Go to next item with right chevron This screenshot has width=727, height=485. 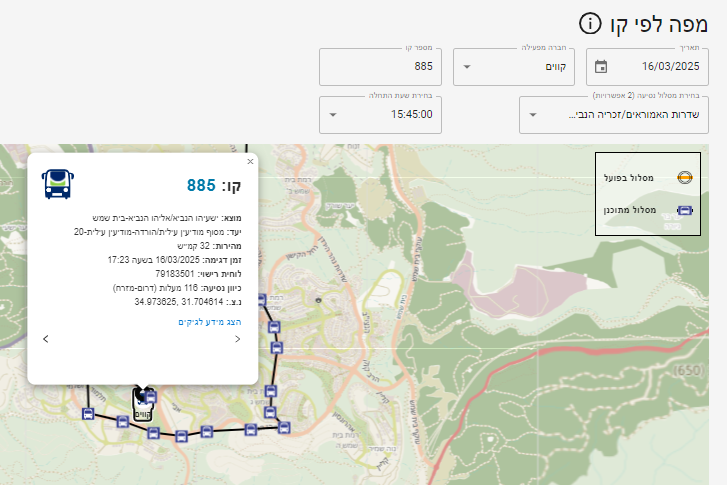(237, 340)
